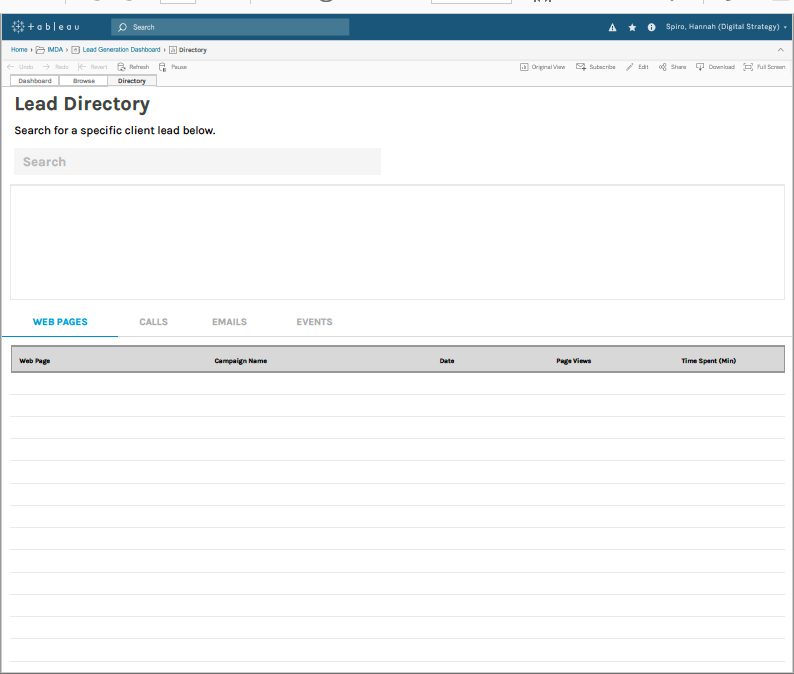The width and height of the screenshot is (794, 674).
Task: Click the Time Spent (Min) column header
Action: coord(708,361)
